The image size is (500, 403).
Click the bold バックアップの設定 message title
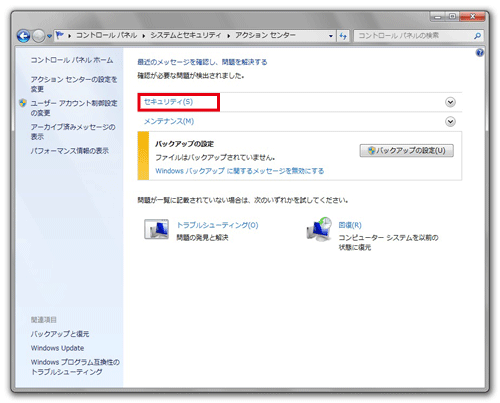coord(184,144)
